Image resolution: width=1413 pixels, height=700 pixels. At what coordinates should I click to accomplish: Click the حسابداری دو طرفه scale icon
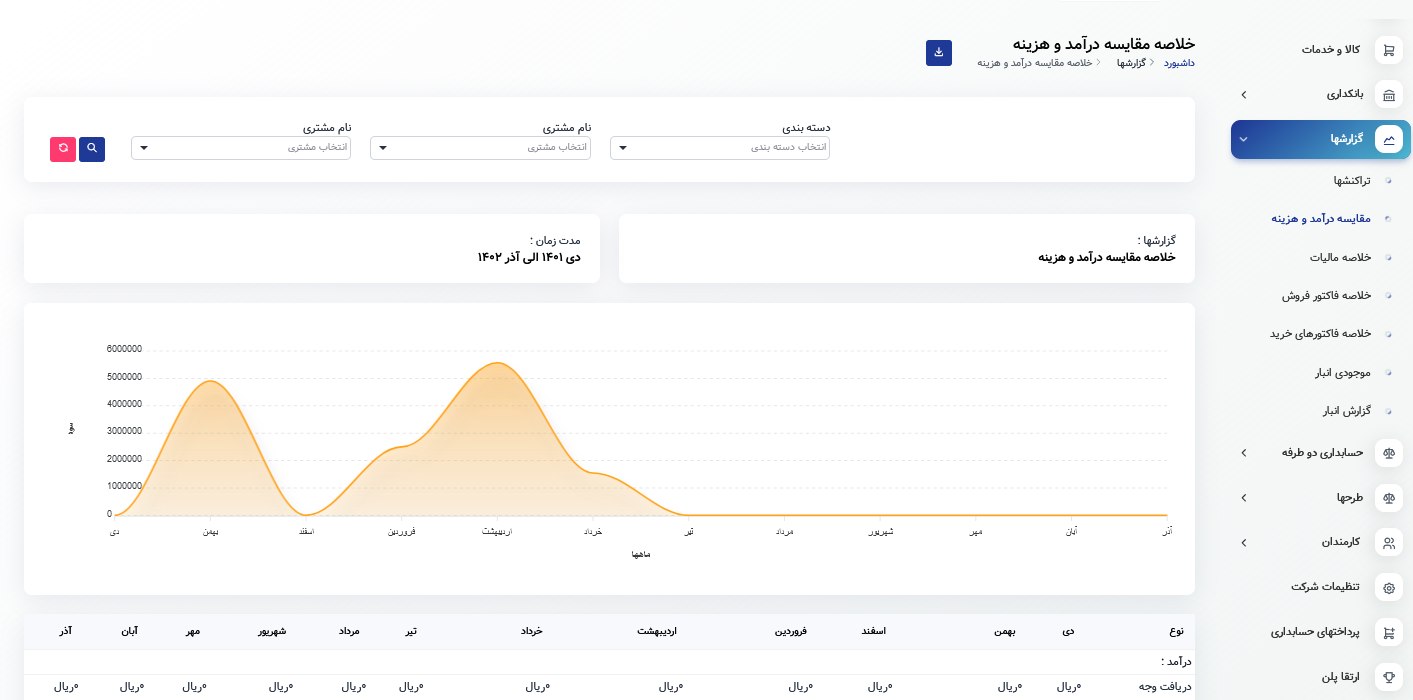[x=1388, y=453]
